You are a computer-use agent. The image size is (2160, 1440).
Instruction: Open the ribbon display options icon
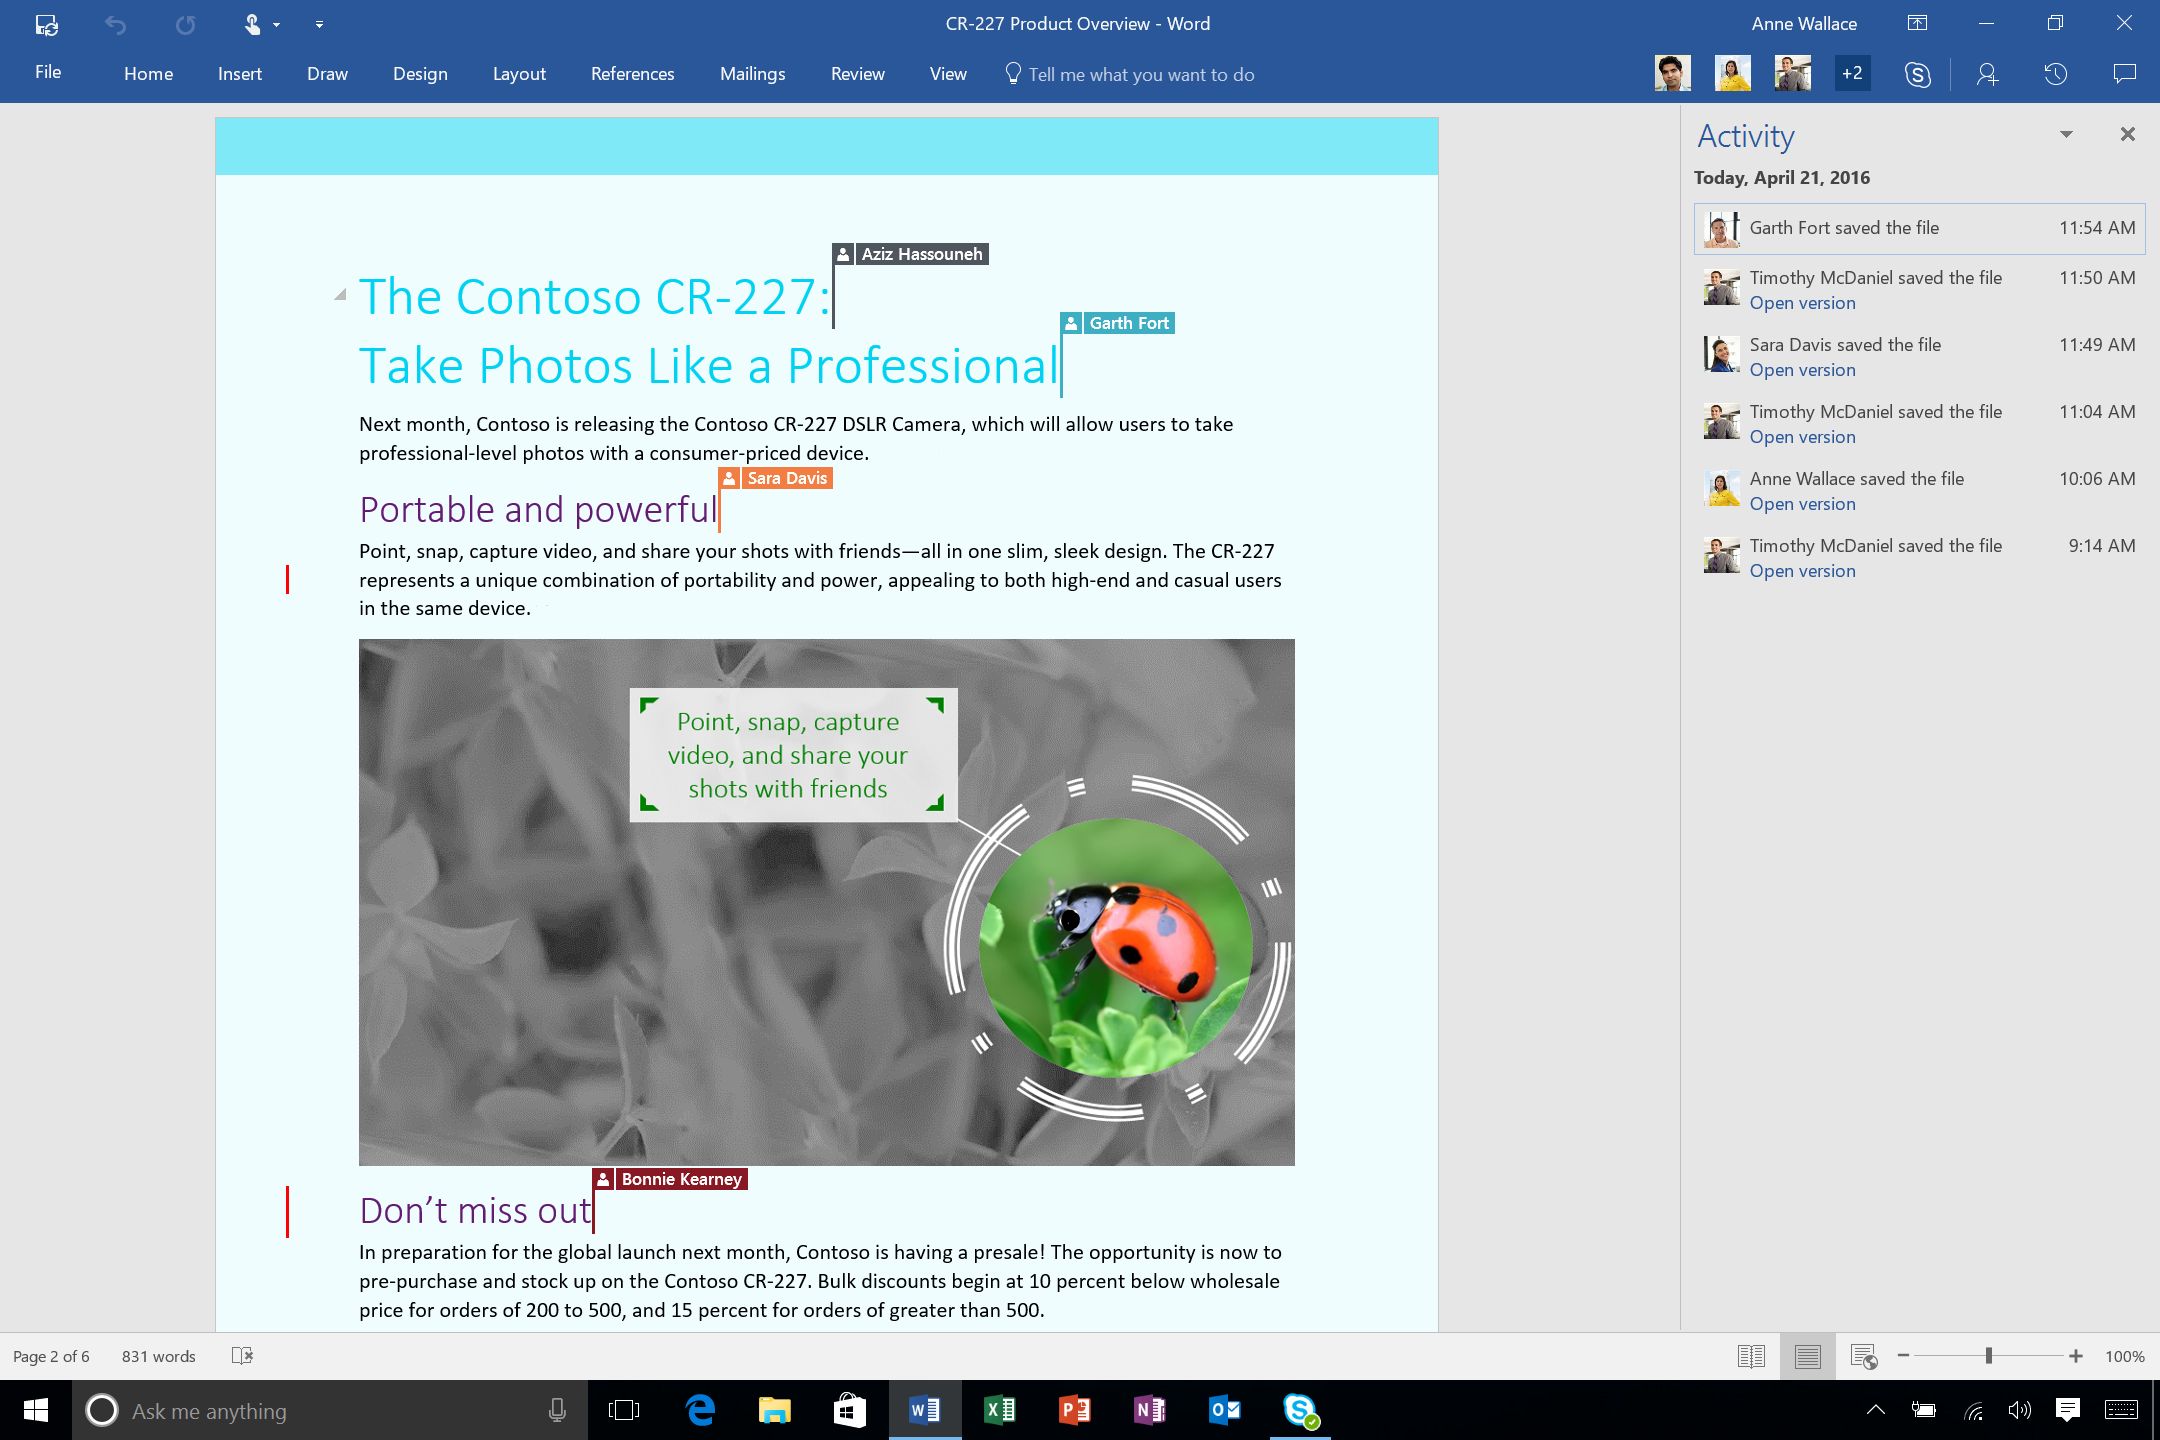click(x=1917, y=24)
